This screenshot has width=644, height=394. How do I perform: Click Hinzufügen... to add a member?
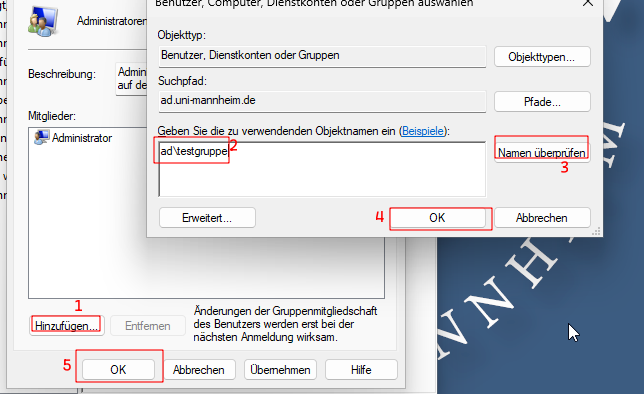click(x=67, y=326)
